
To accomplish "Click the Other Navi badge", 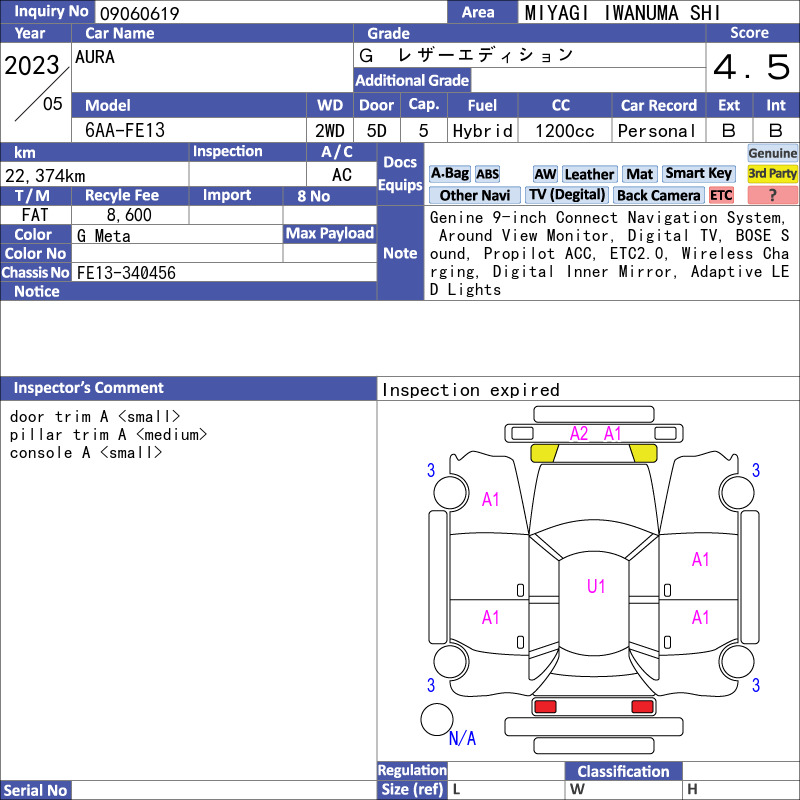I will [x=474, y=195].
